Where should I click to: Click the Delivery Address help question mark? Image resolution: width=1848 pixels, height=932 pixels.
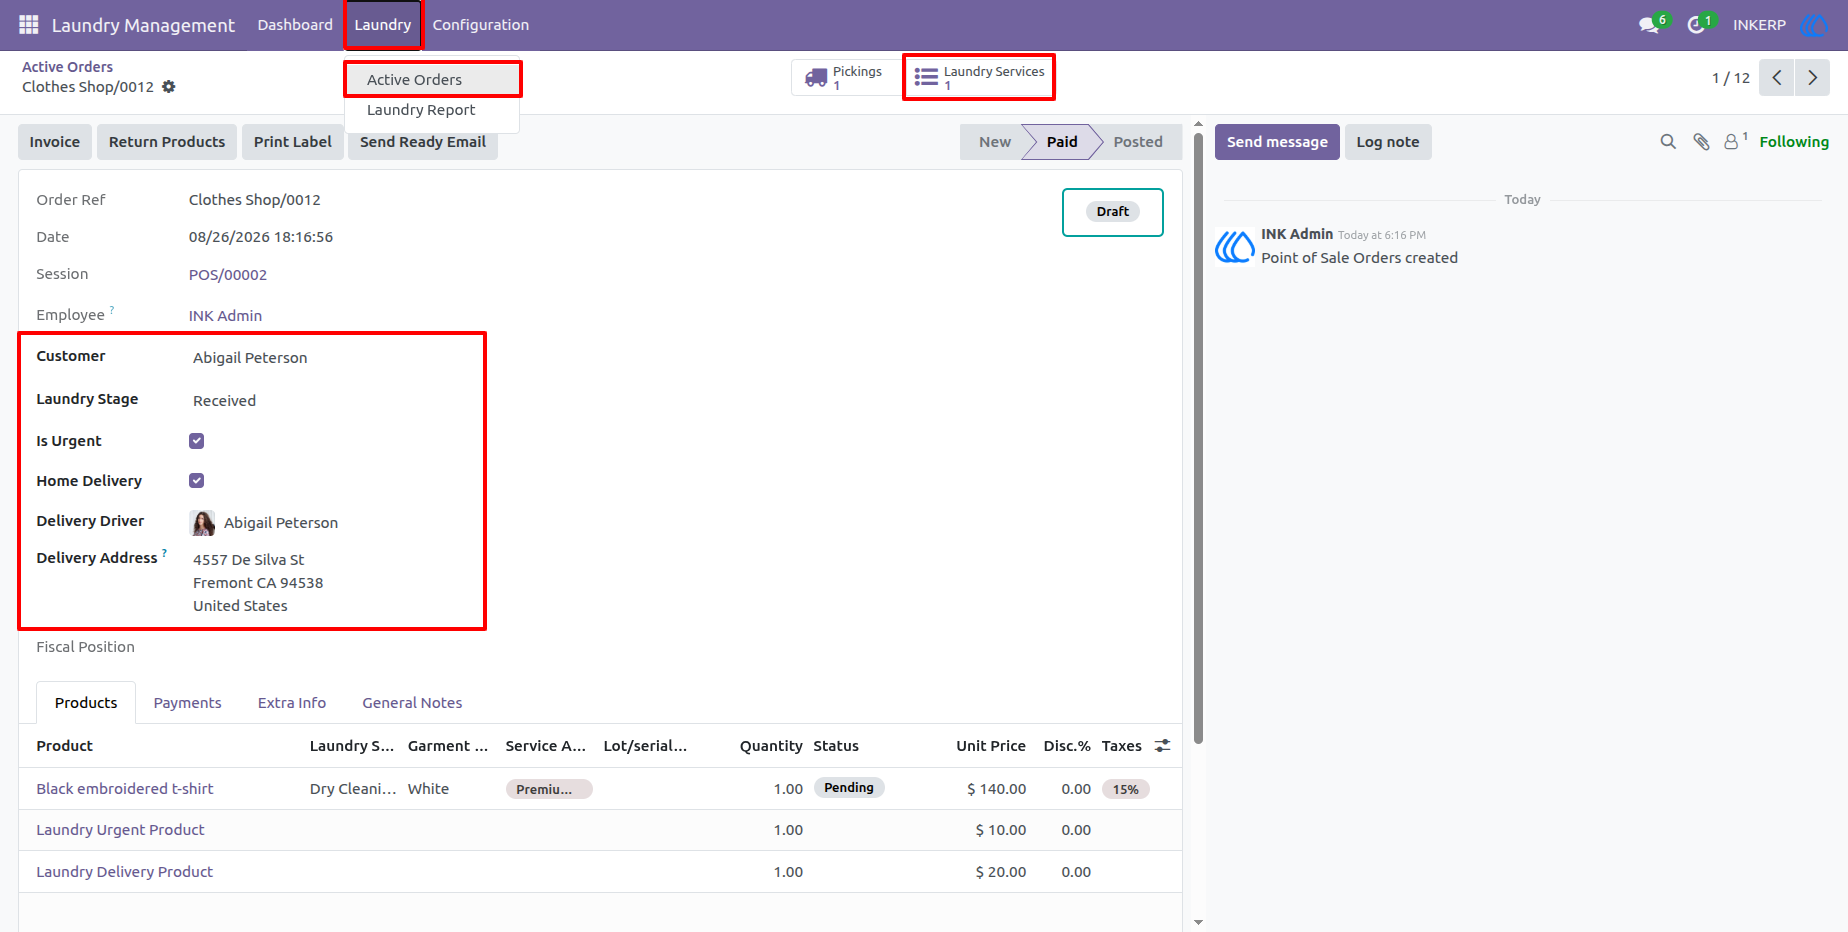tap(164, 552)
